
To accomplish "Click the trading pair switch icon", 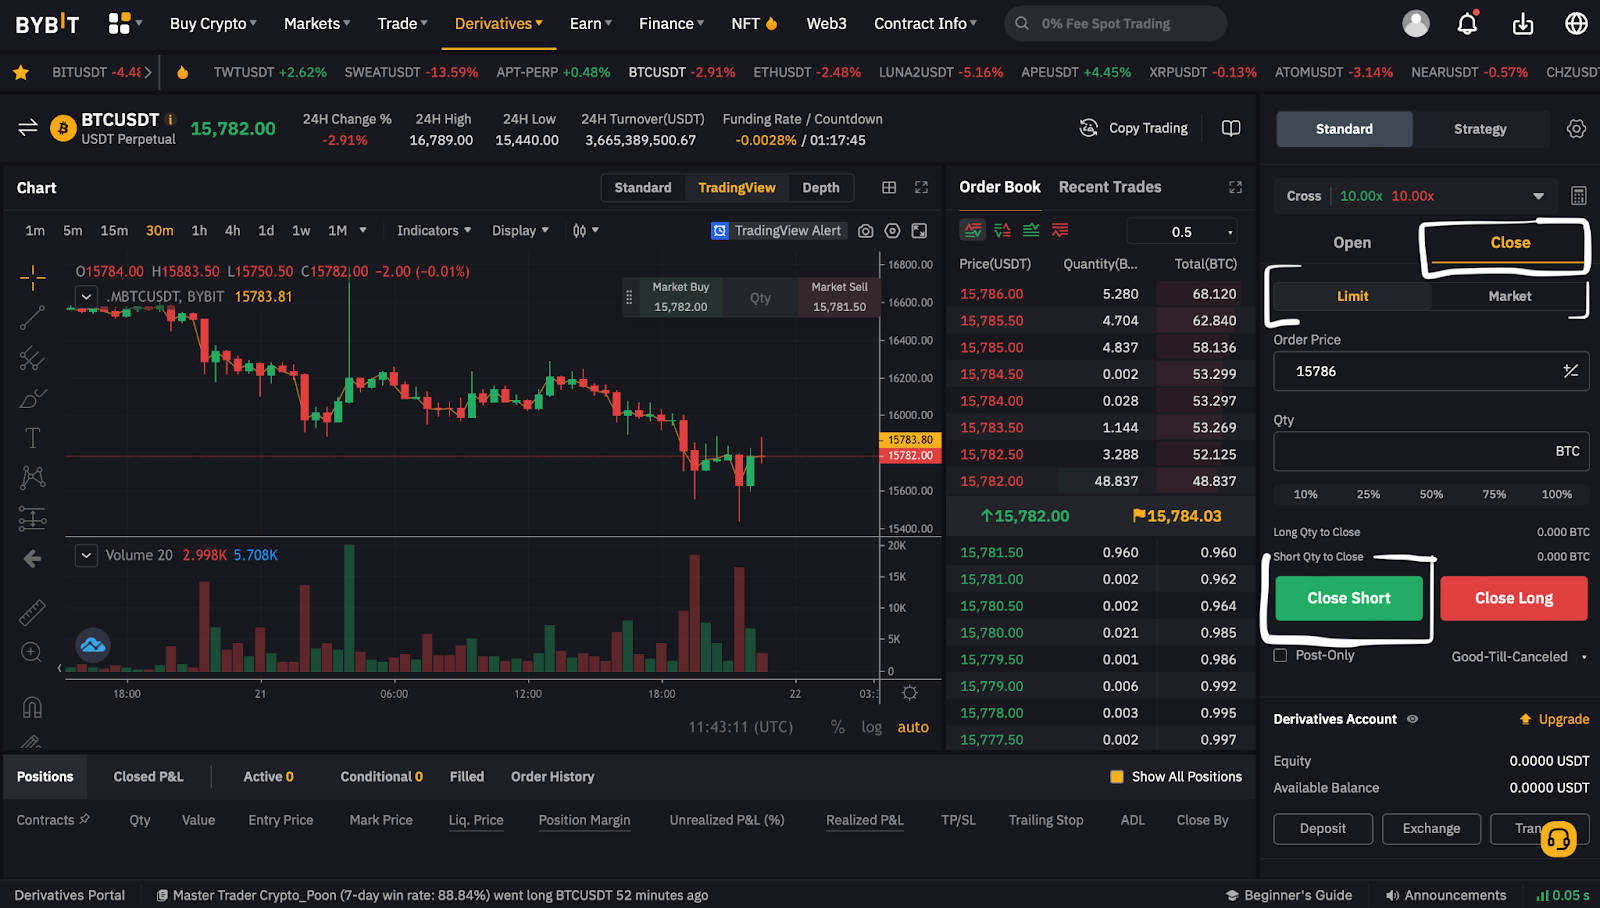I will pyautogui.click(x=28, y=128).
